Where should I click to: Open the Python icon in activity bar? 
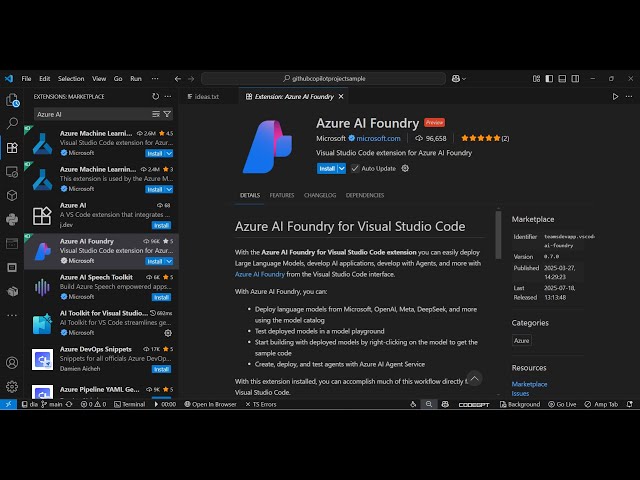point(12,220)
